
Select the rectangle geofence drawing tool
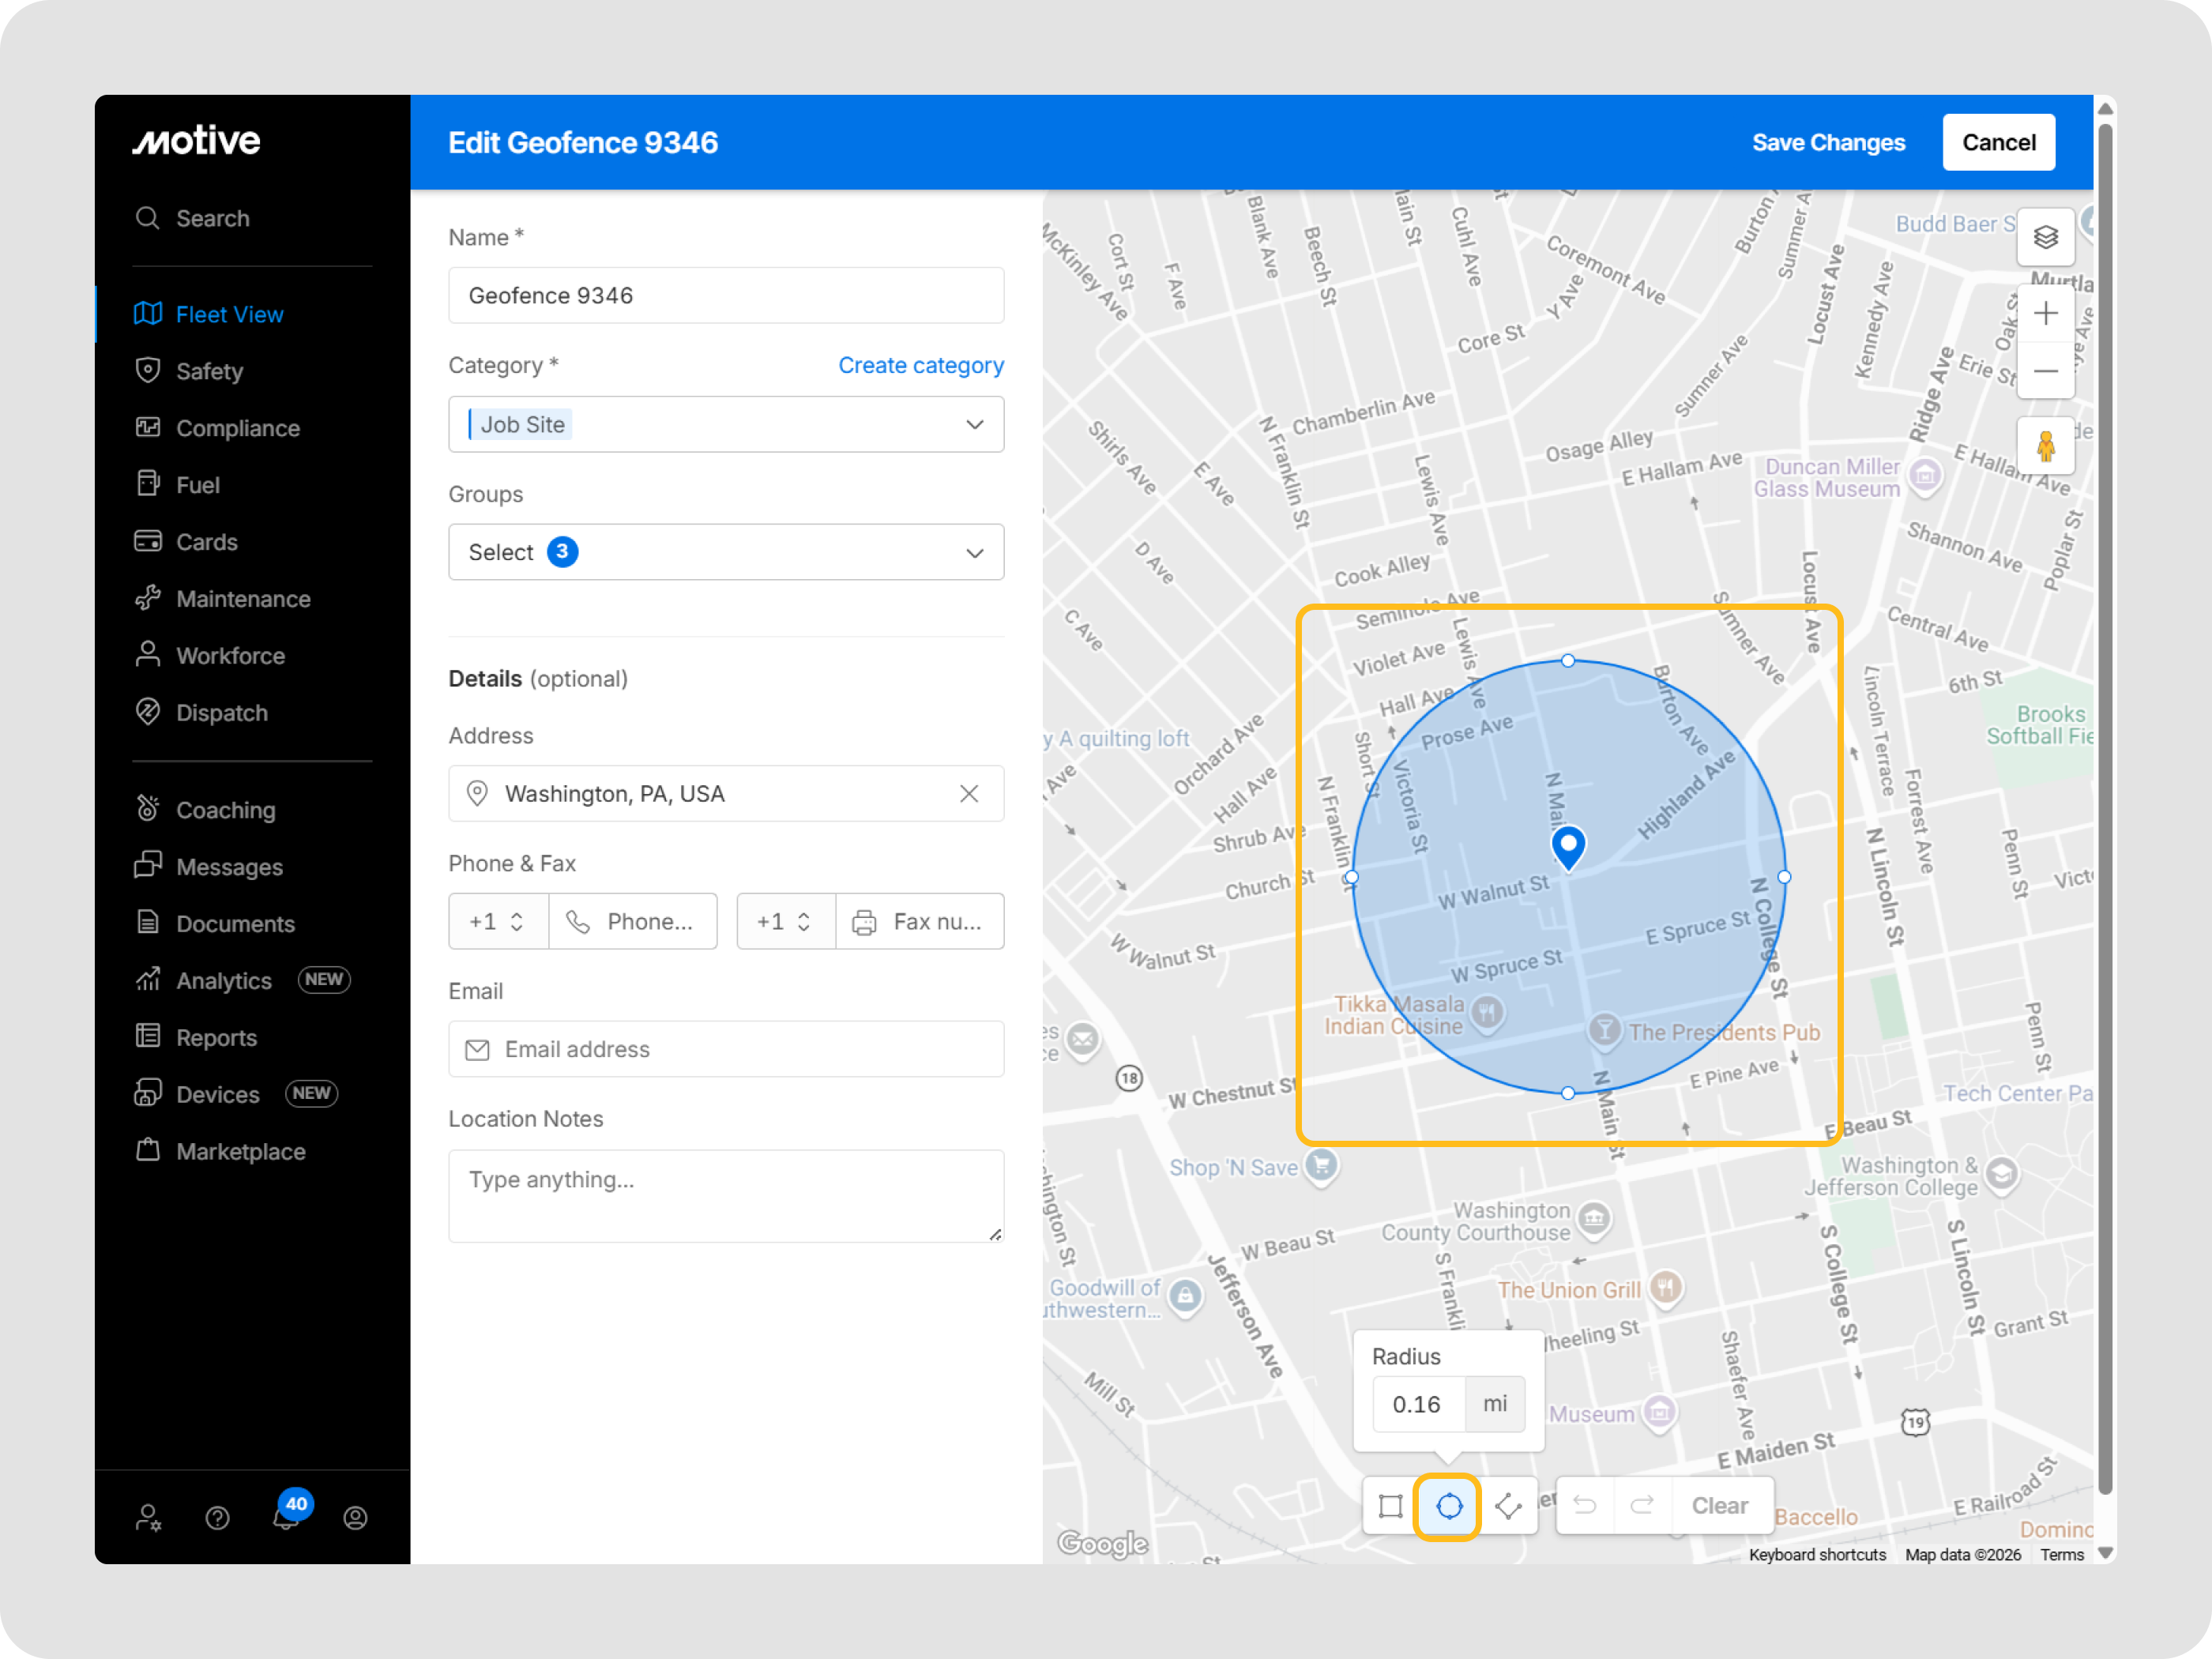[x=1390, y=1506]
